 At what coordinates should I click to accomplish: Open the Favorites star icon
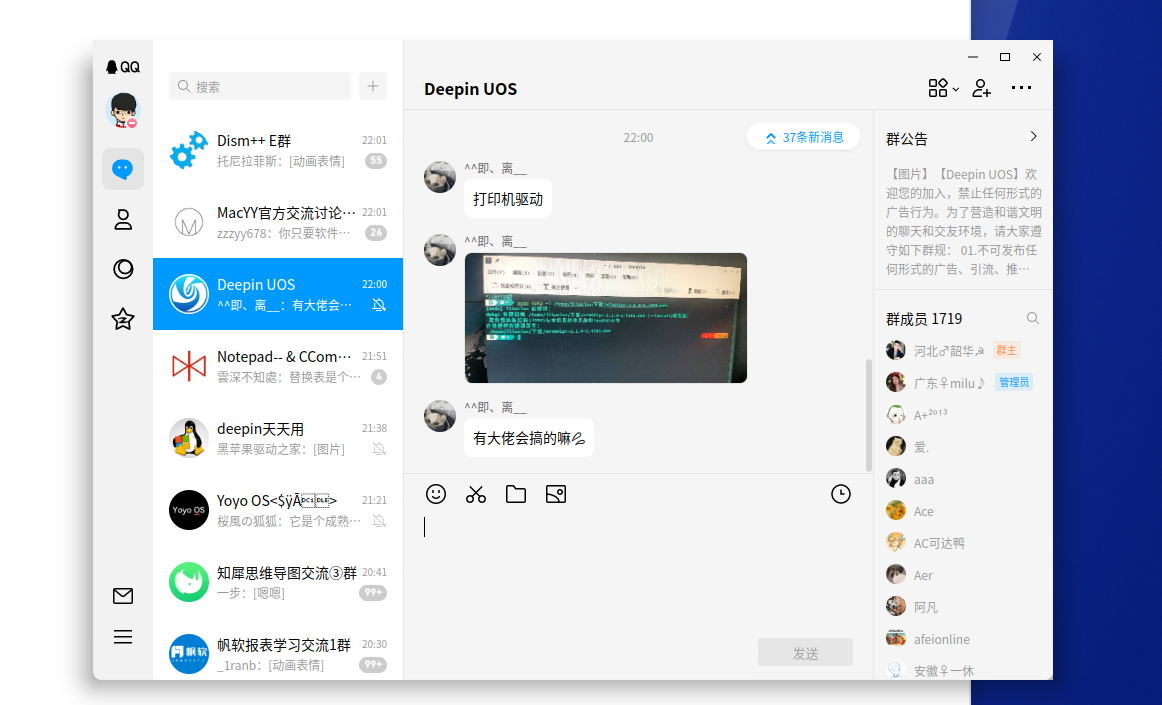tap(123, 319)
